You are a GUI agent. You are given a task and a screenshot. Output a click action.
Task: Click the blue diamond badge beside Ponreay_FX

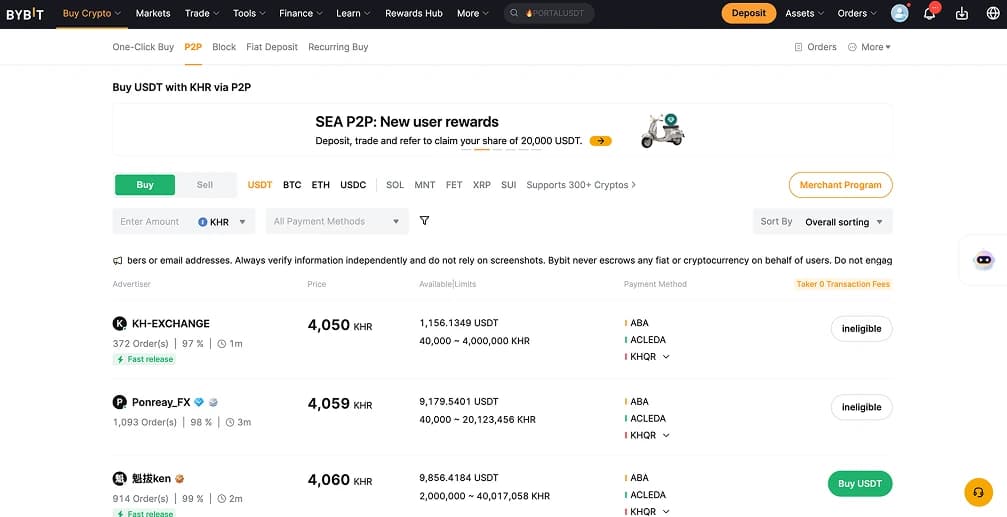click(199, 403)
